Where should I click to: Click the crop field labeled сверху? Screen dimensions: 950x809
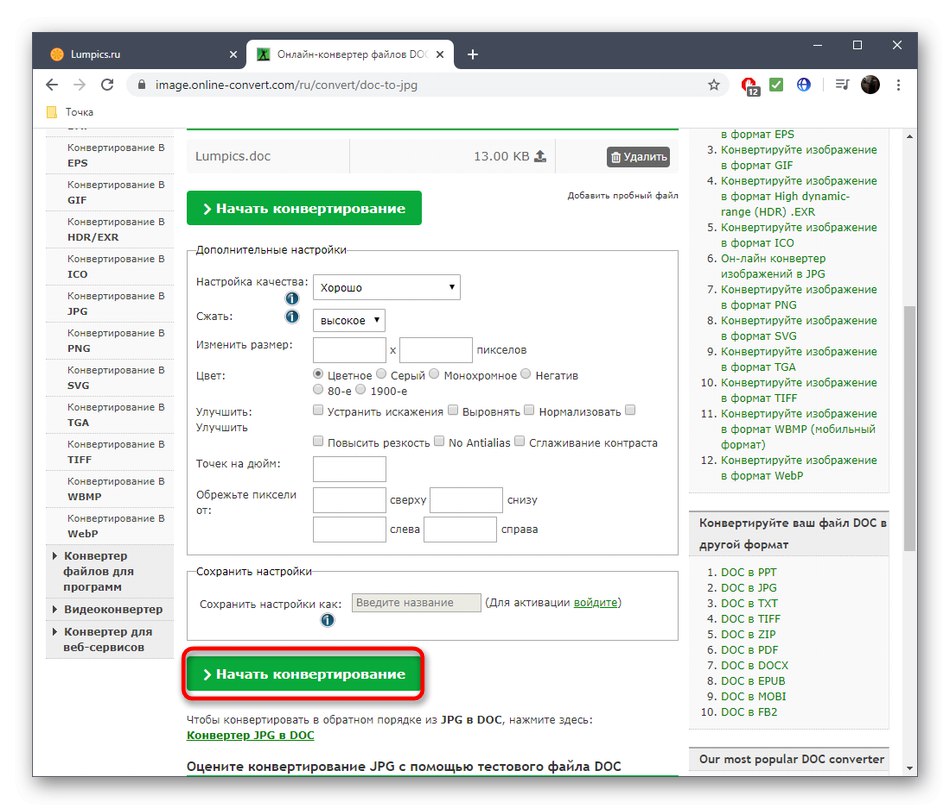pyautogui.click(x=350, y=500)
